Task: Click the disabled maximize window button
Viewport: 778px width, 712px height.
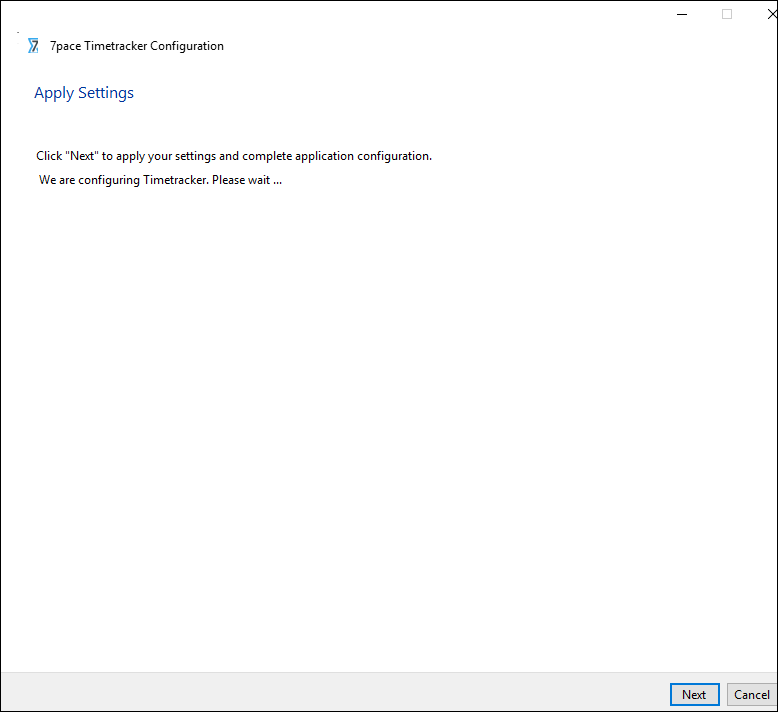Action: (727, 14)
